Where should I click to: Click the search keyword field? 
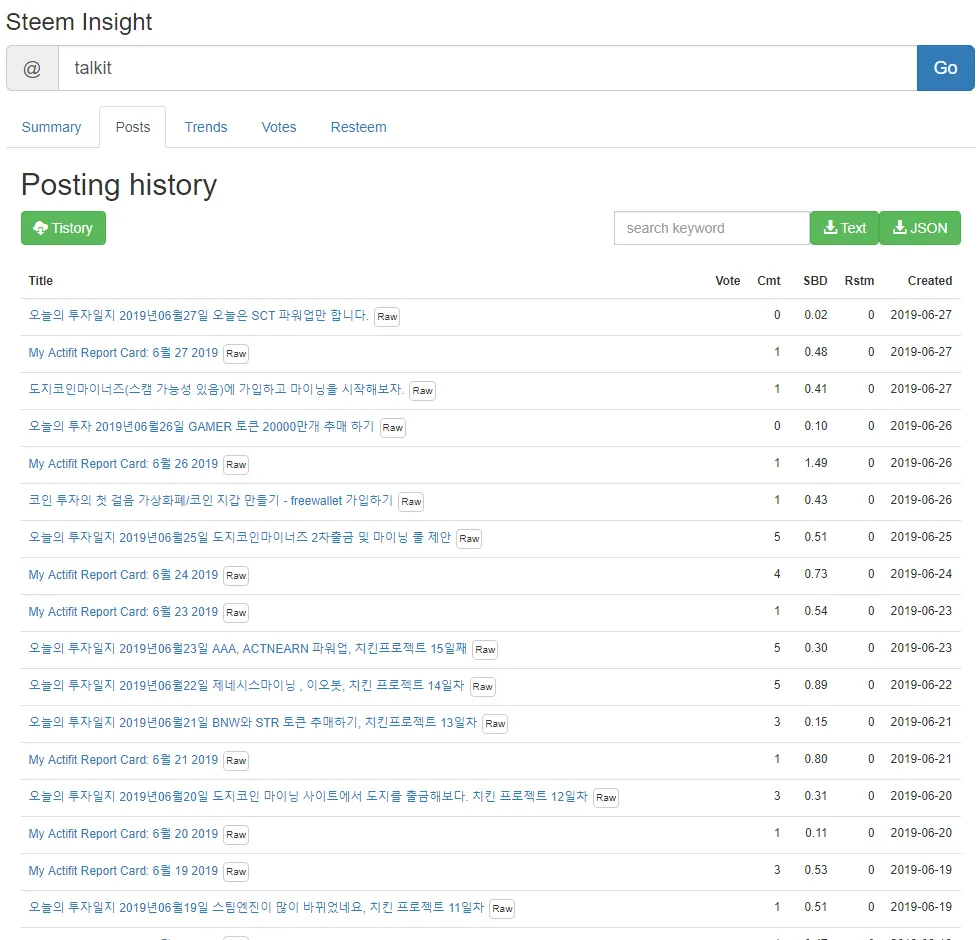(x=712, y=228)
